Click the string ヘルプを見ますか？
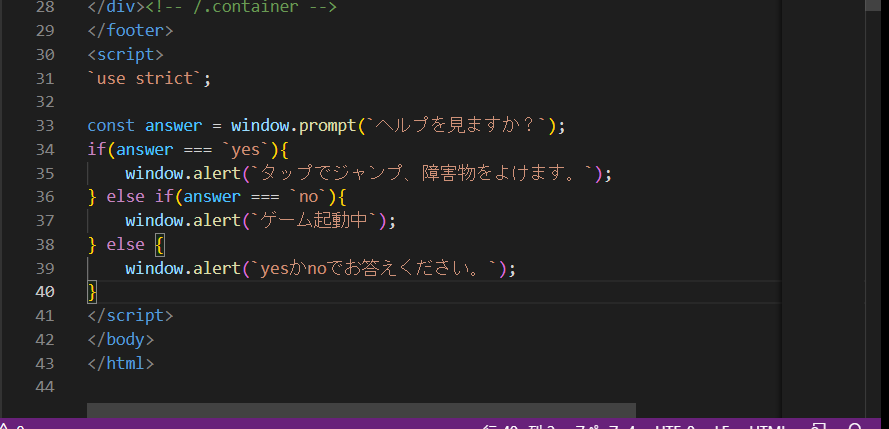 [x=457, y=126]
